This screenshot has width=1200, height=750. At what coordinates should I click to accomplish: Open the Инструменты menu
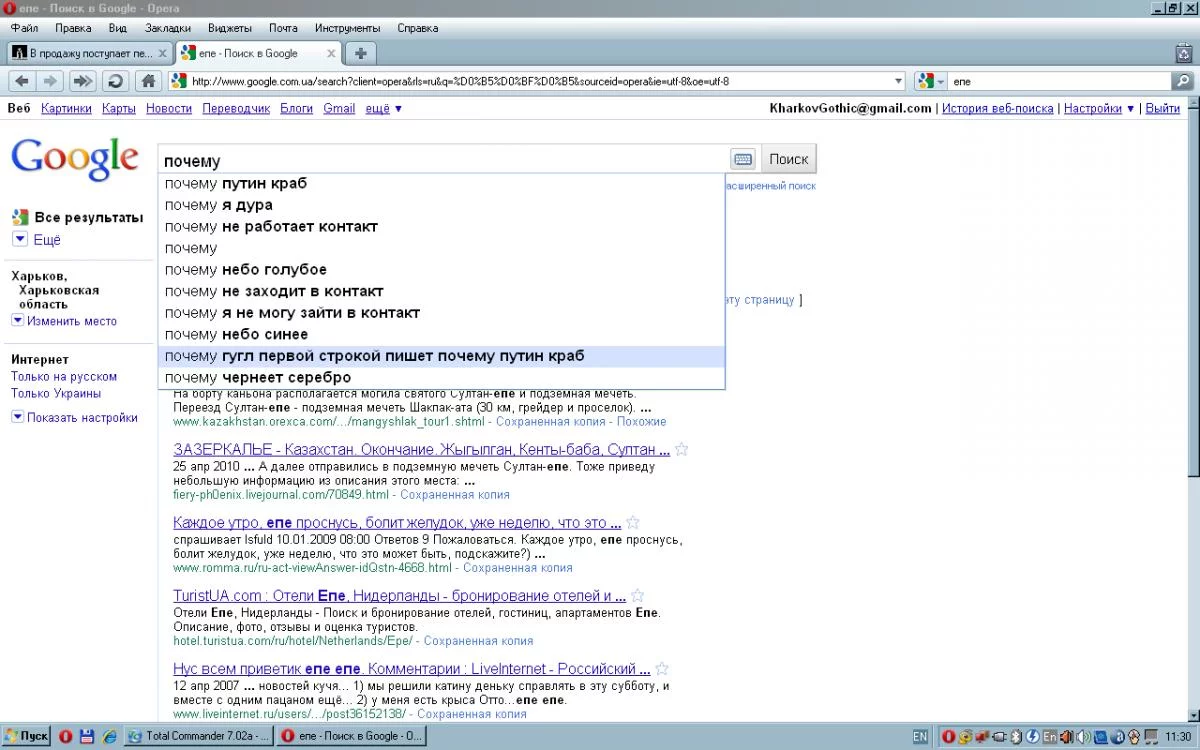[347, 28]
